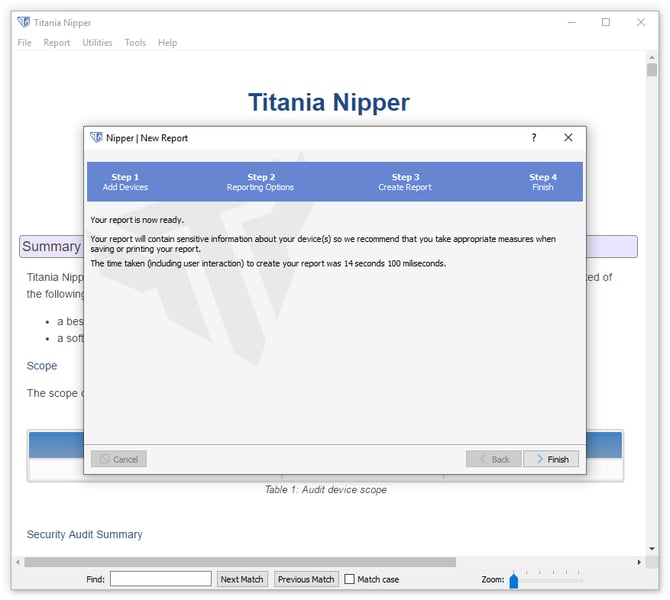The width and height of the screenshot is (670, 600).
Task: Click the Nipper logo icon in dialog title
Action: click(96, 138)
